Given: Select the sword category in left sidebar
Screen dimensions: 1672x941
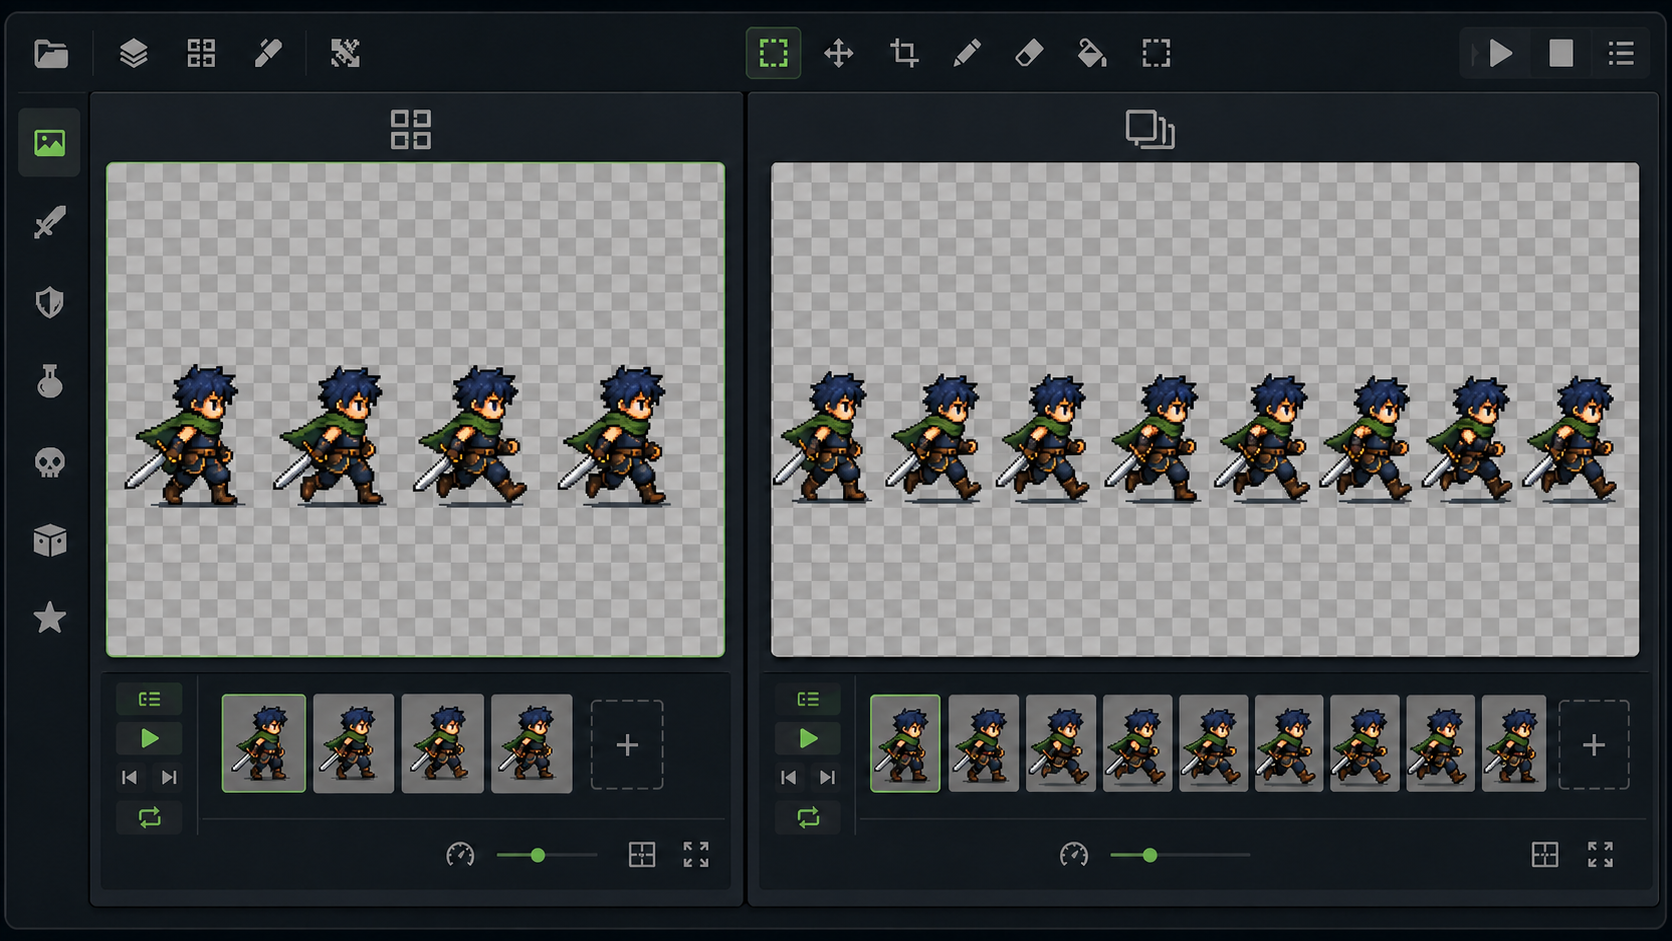Looking at the screenshot, I should [x=49, y=222].
